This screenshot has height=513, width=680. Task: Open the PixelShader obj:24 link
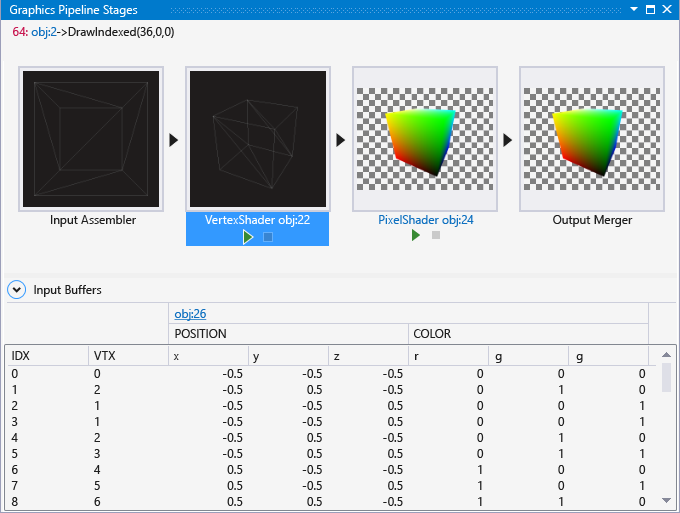pyautogui.click(x=425, y=220)
